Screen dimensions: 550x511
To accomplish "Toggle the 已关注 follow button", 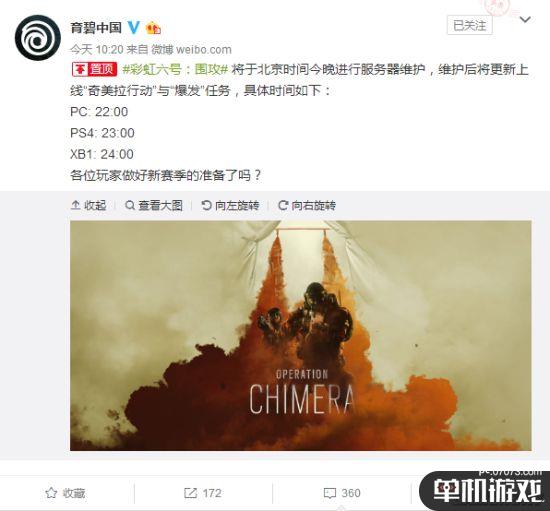I will (469, 25).
